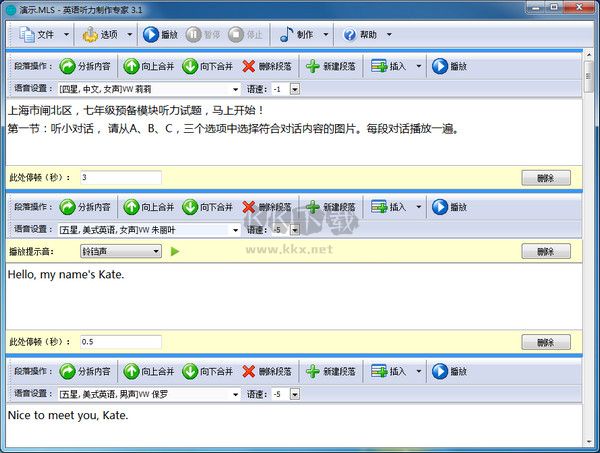Click 向上合并 in the first paragraph
The image size is (600, 453).
tap(149, 66)
